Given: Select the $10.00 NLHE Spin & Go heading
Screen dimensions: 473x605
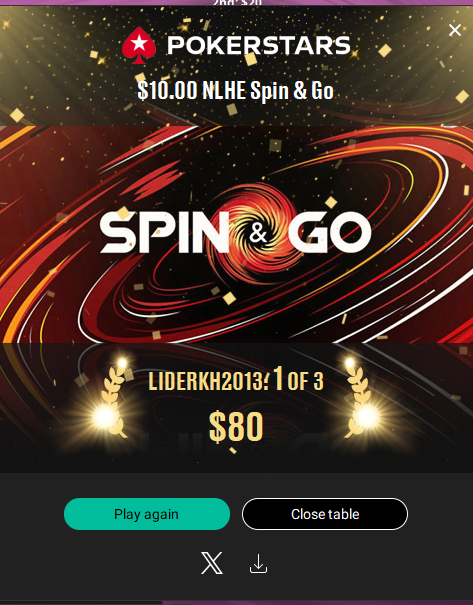Looking at the screenshot, I should tap(235, 91).
